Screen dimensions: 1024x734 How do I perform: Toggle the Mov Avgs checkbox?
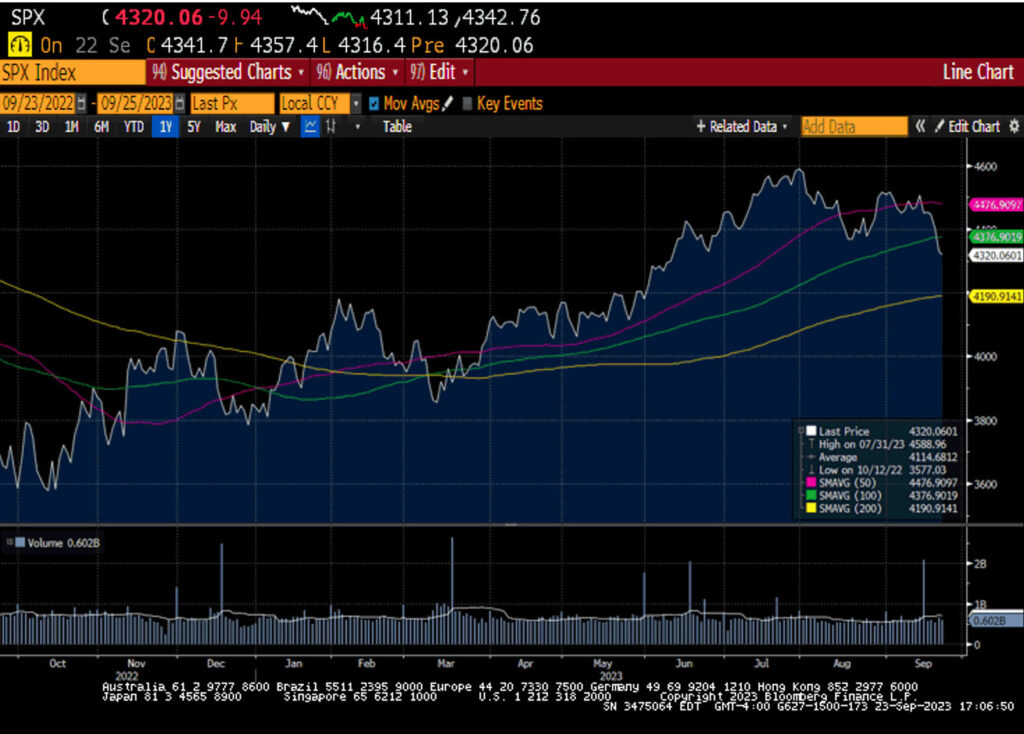(374, 103)
